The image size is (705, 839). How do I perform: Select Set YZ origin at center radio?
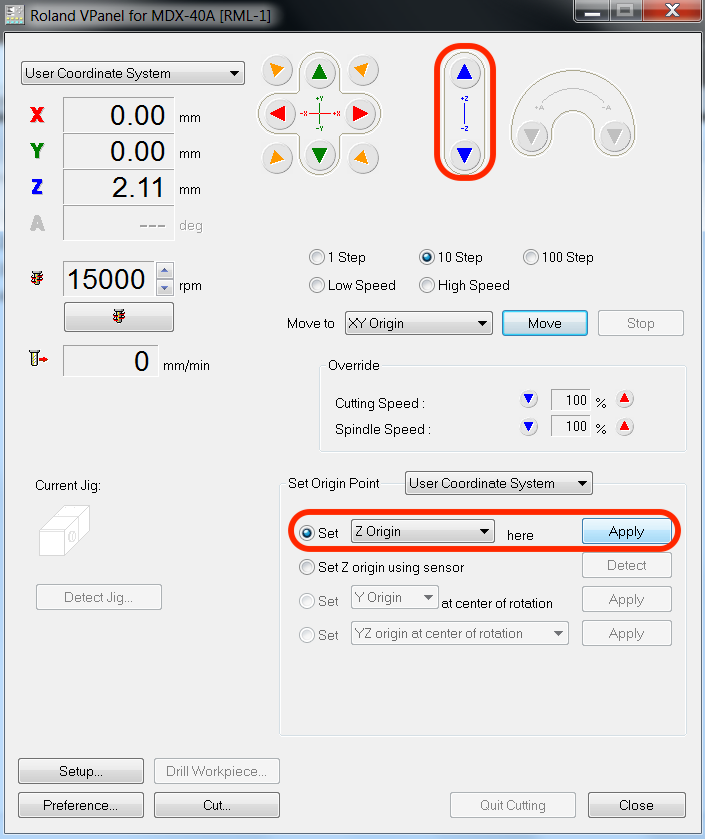[x=306, y=635]
